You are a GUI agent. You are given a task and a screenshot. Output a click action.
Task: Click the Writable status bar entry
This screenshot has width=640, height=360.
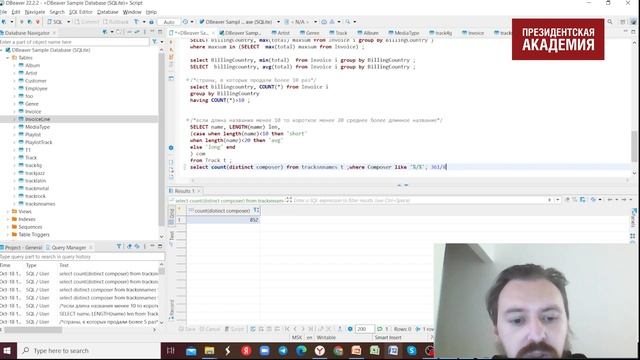[326, 338]
